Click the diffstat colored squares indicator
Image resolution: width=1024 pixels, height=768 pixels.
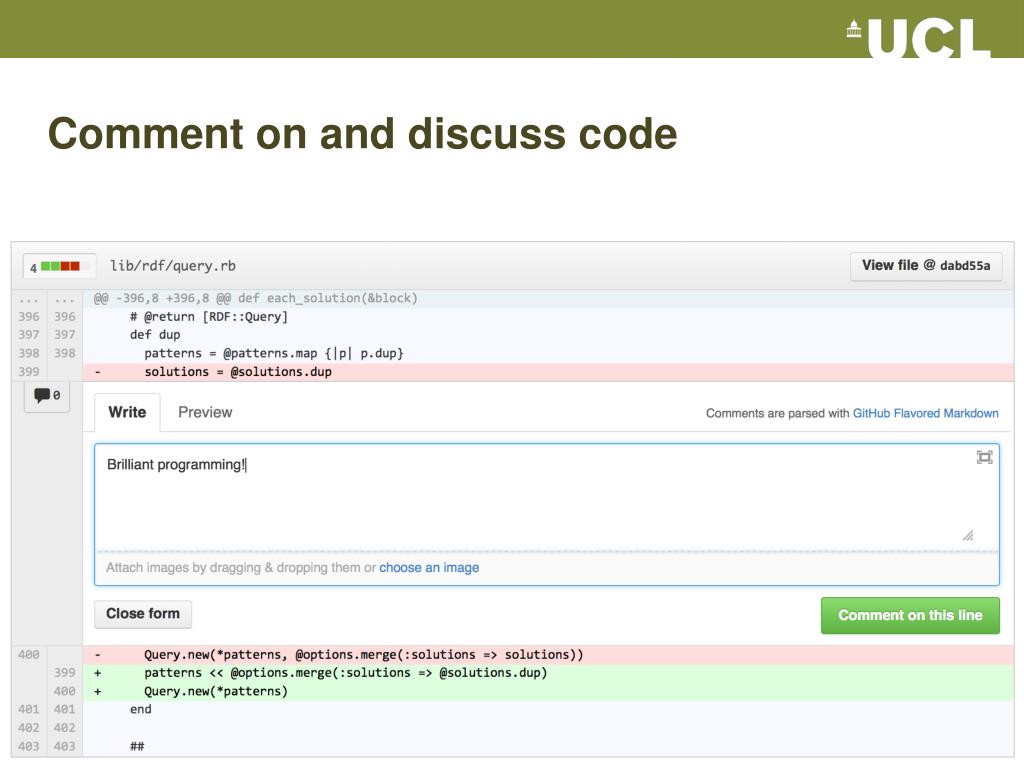(60, 267)
